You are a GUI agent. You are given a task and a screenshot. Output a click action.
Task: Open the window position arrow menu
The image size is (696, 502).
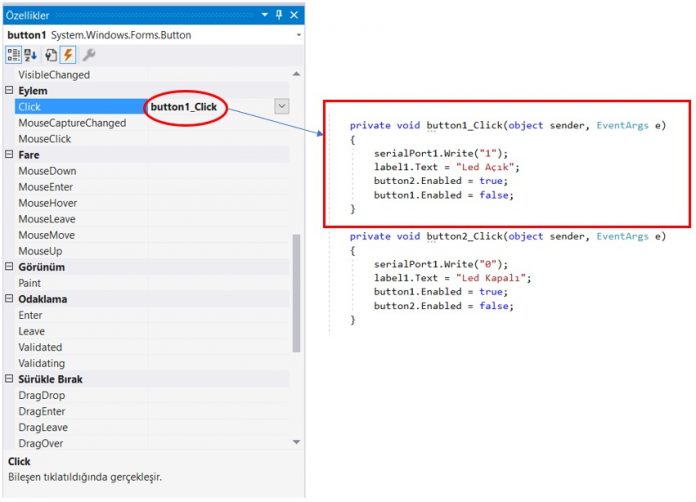264,15
